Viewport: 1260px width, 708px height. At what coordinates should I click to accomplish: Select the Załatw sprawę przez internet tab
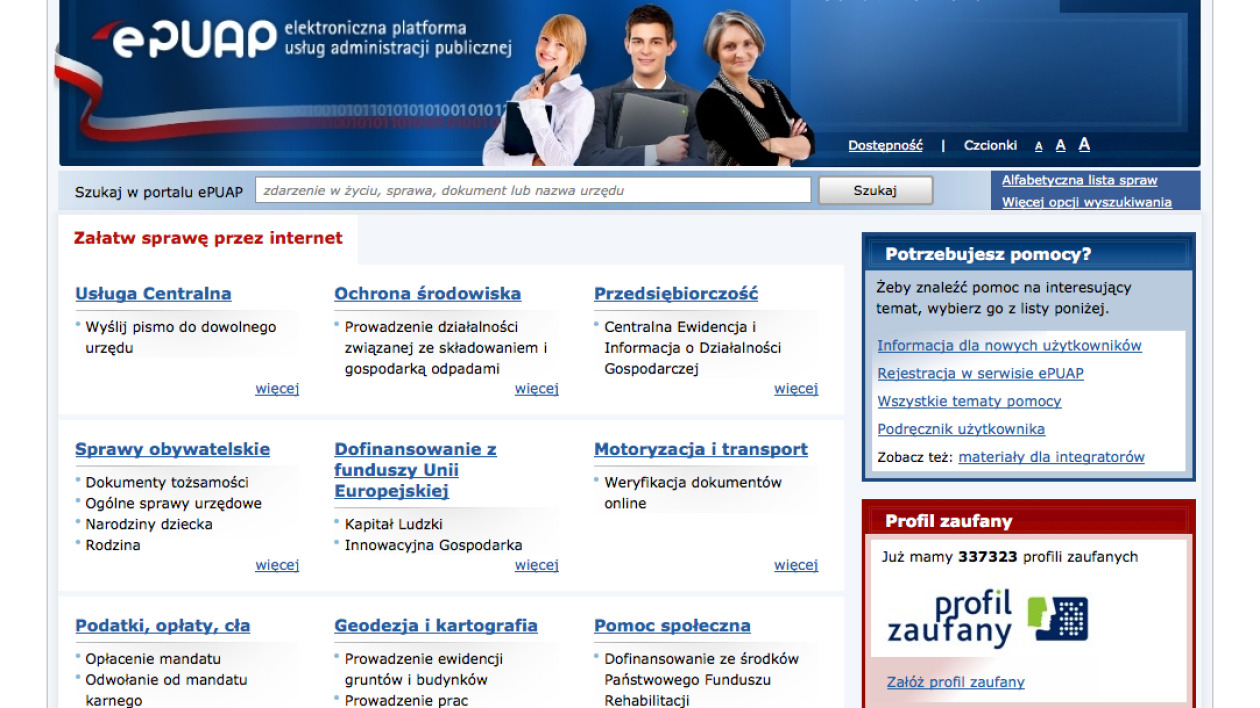208,238
